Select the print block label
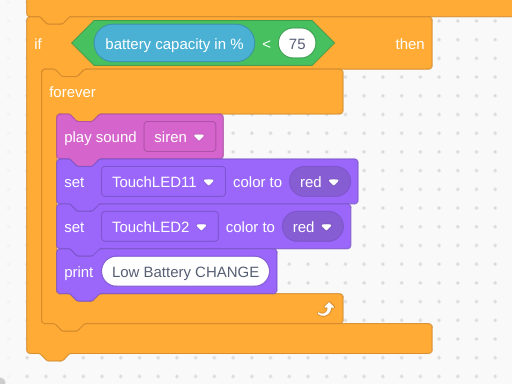This screenshot has width=512, height=384. [79, 272]
